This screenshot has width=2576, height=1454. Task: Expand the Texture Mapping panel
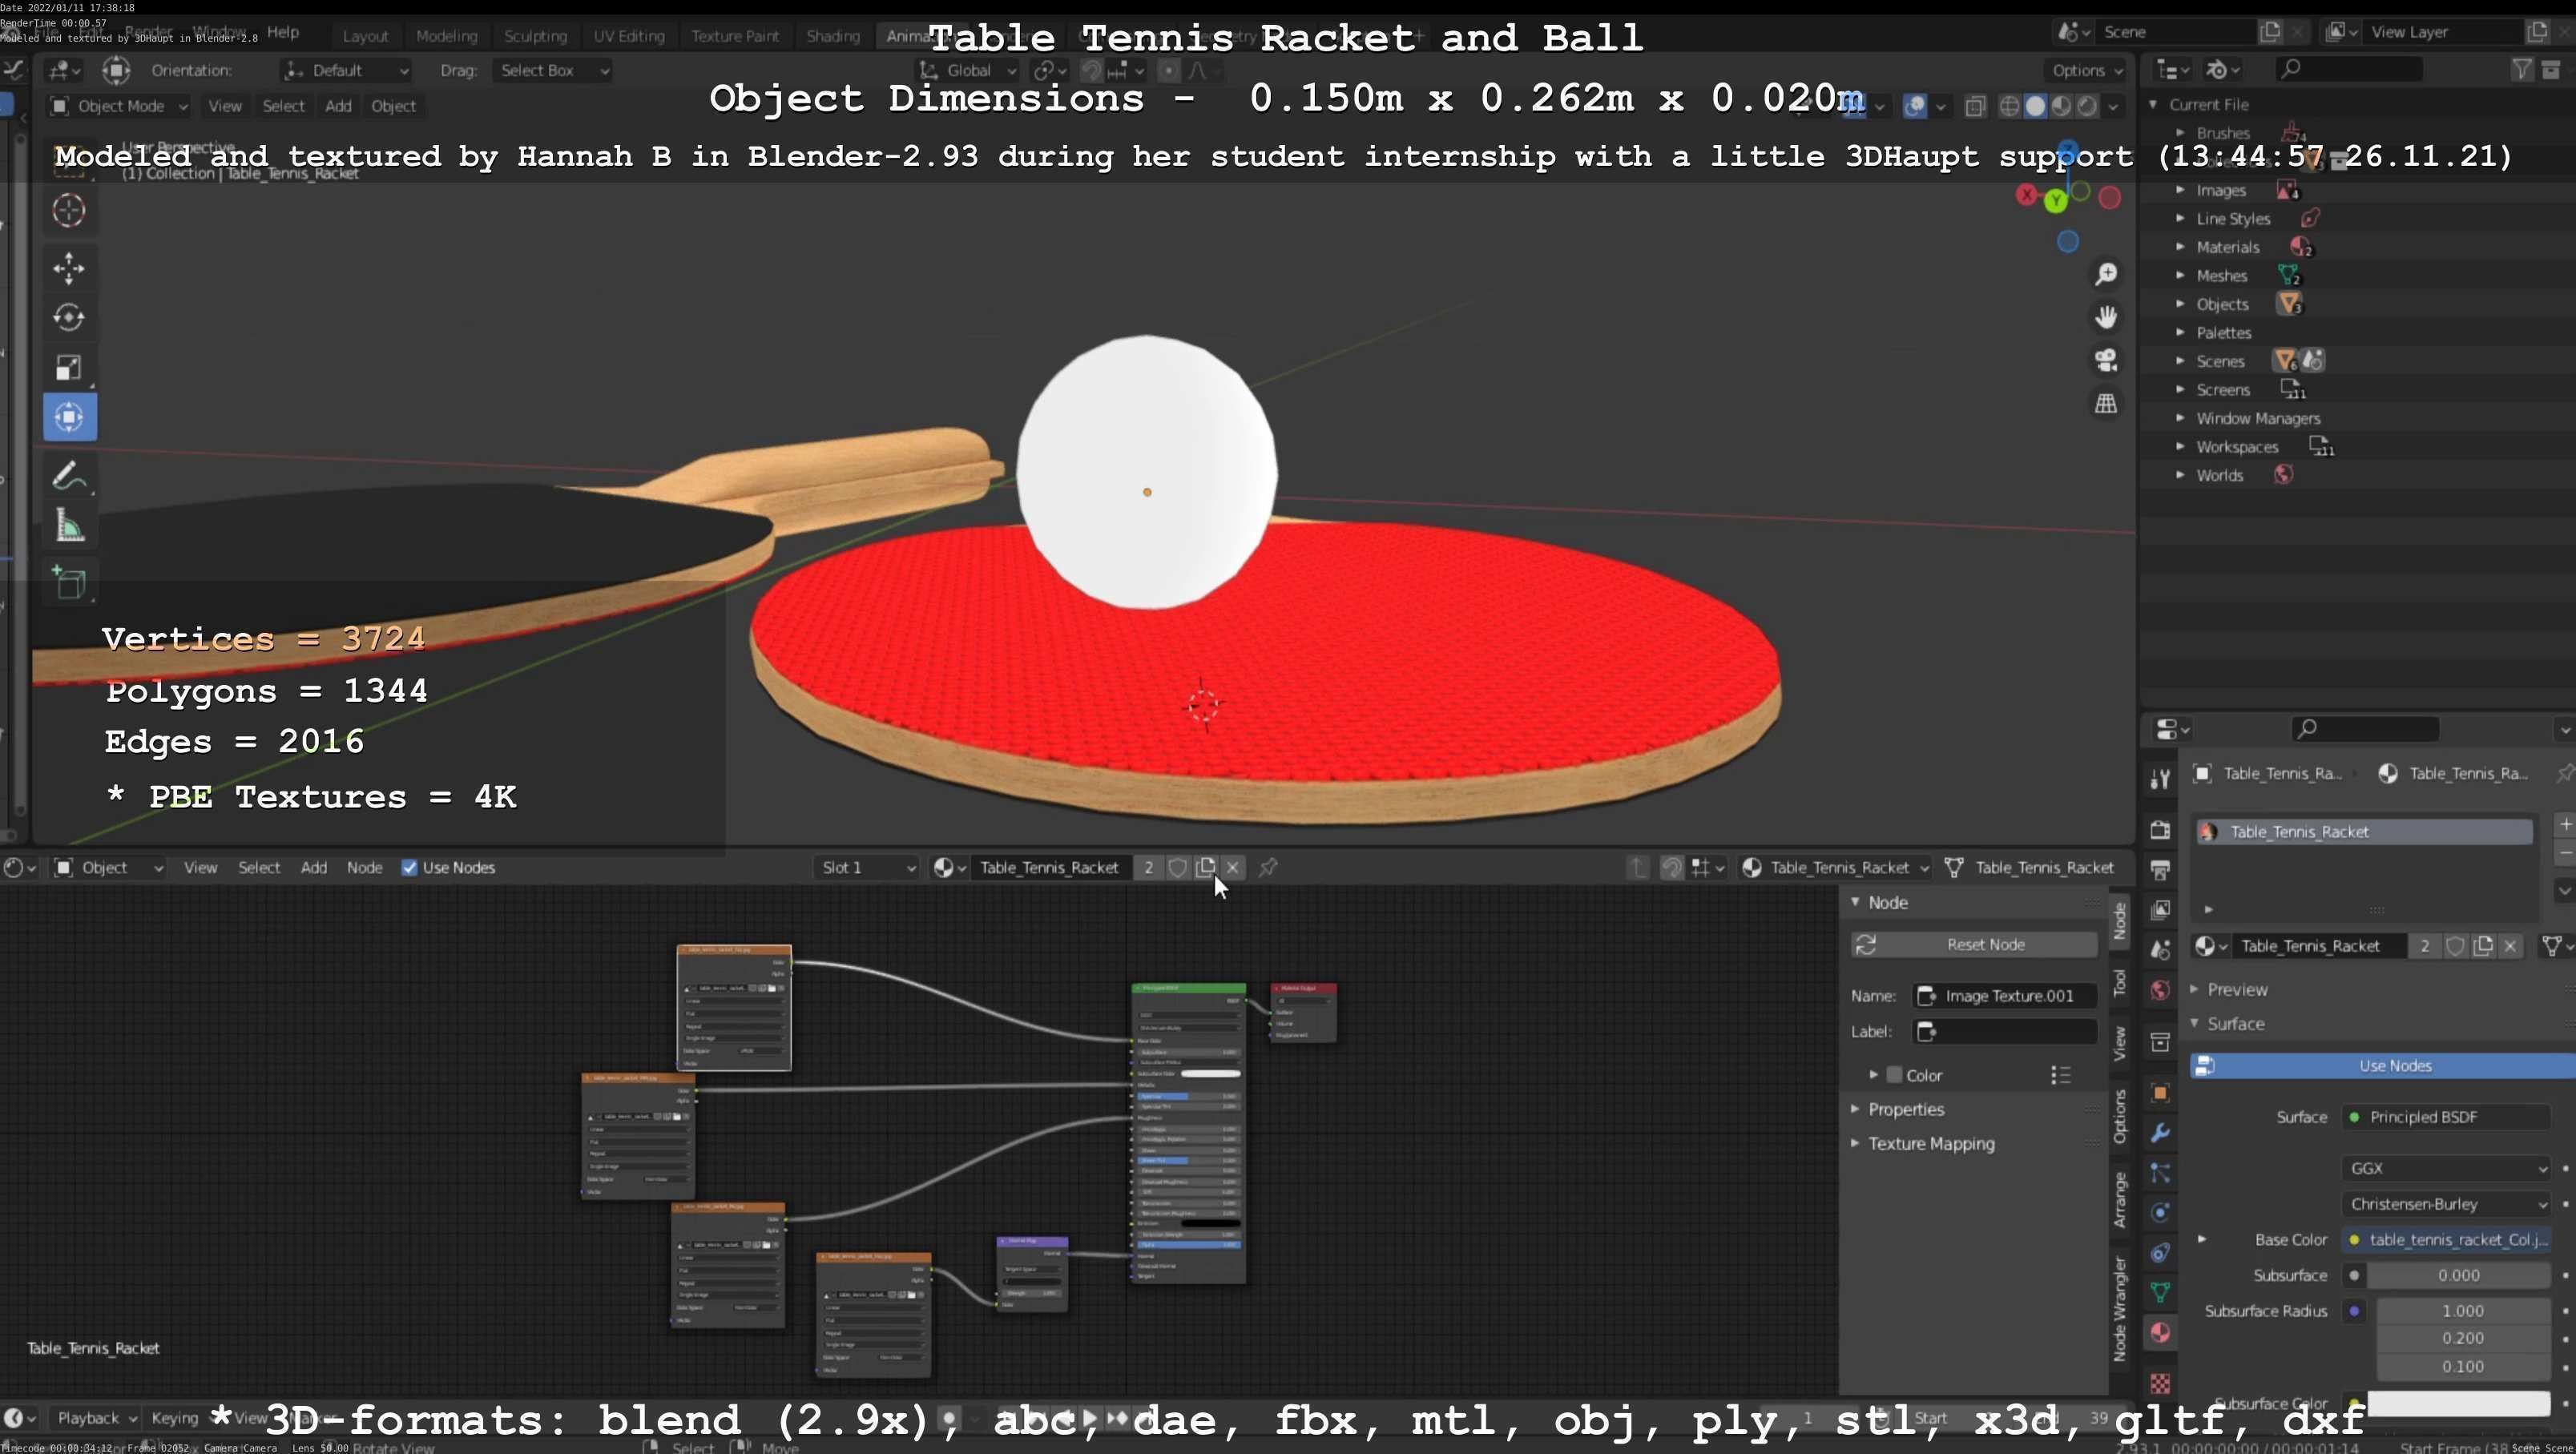point(1930,1144)
